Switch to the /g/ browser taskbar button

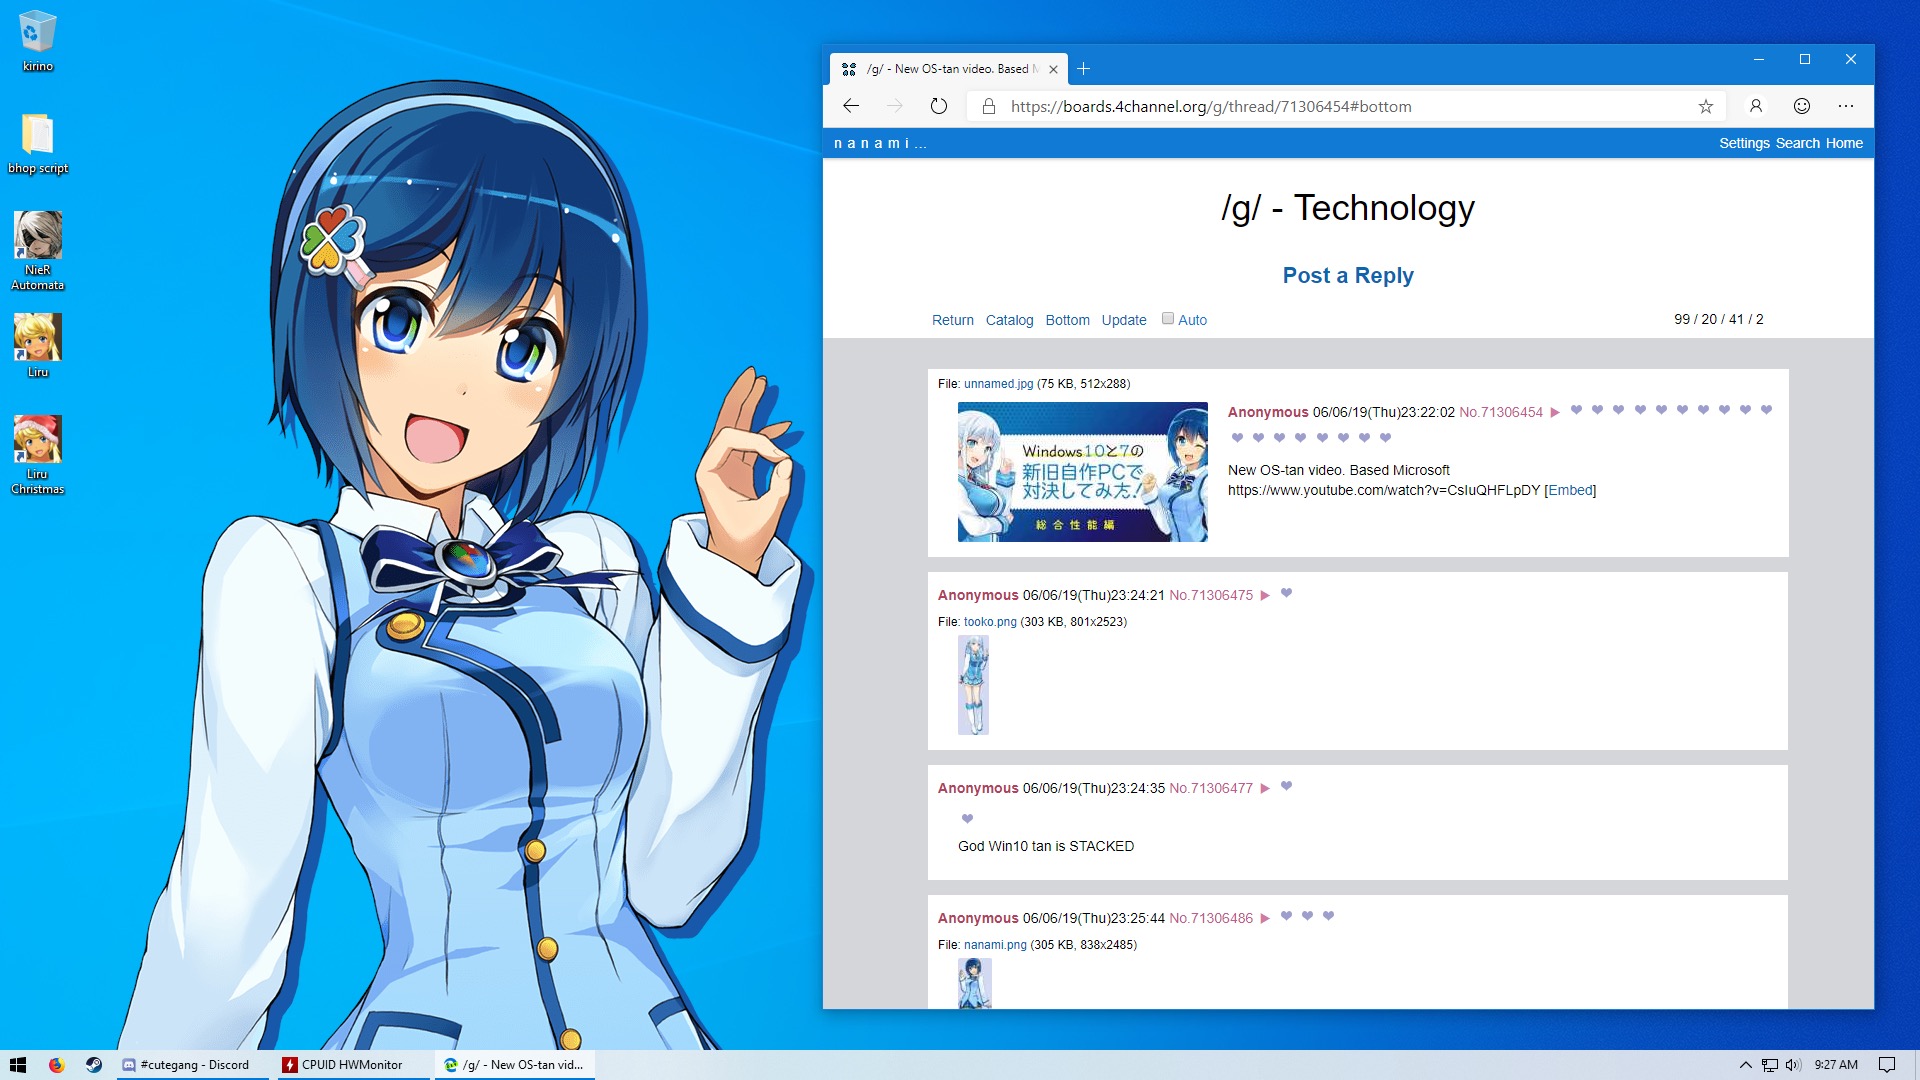click(x=515, y=1065)
